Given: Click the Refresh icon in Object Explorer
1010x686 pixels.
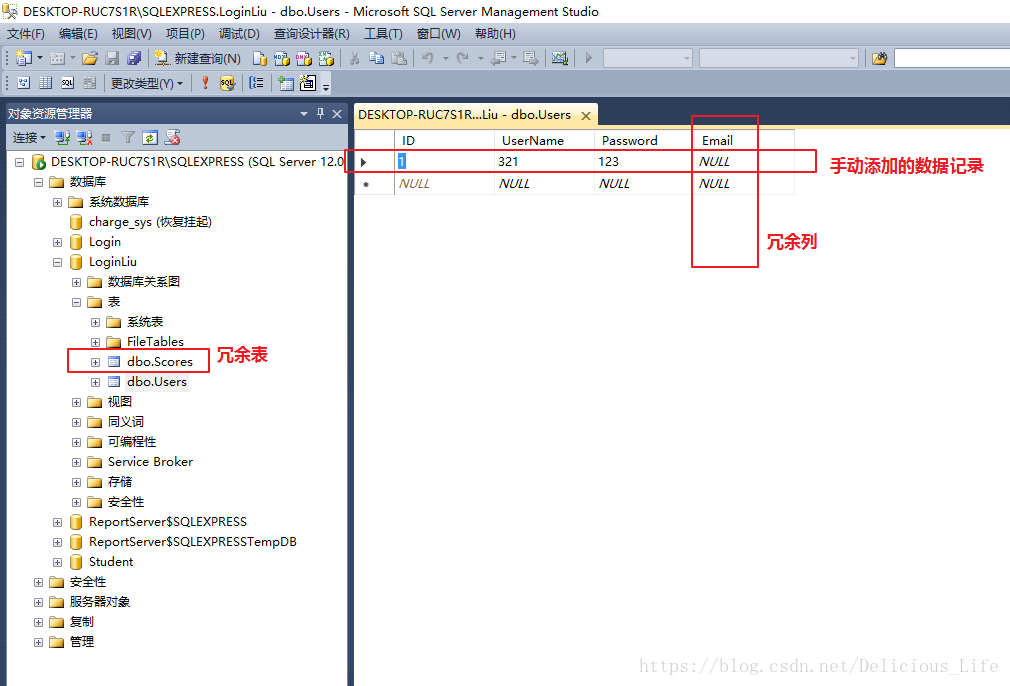Looking at the screenshot, I should pos(149,137).
